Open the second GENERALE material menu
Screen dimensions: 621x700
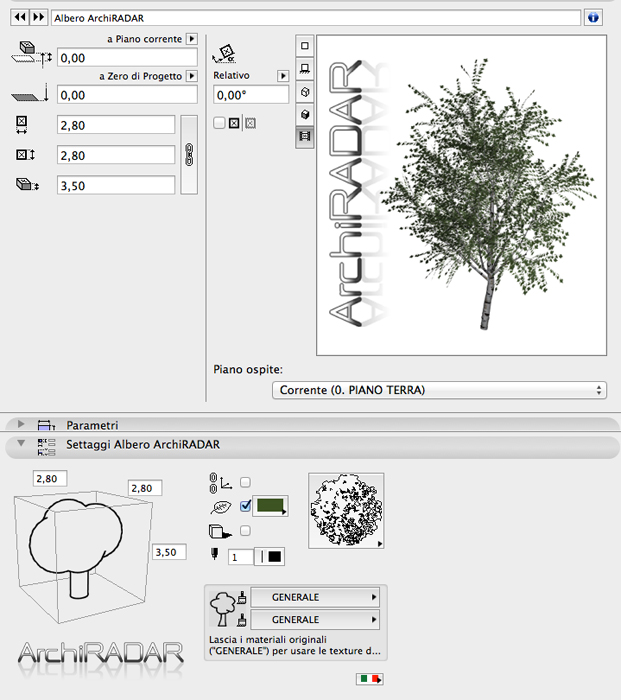[316, 619]
